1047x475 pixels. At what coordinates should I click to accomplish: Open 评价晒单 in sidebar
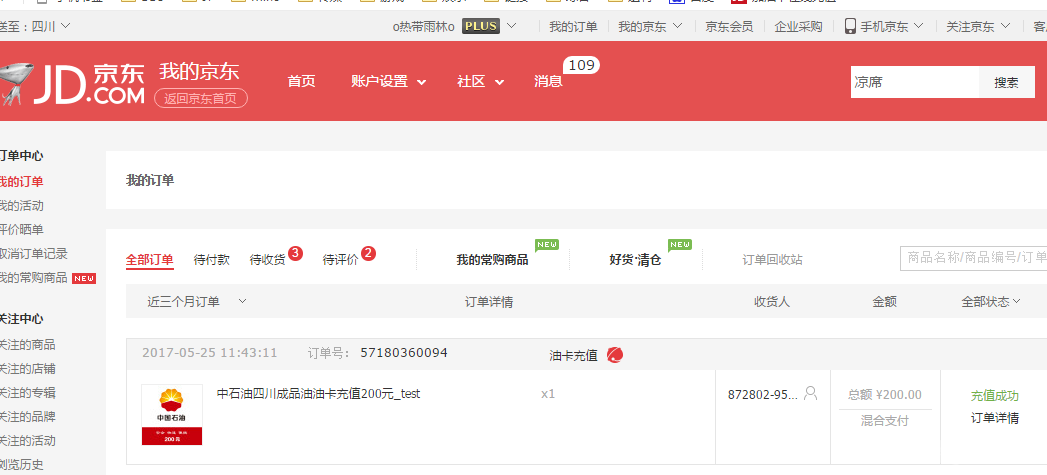tap(21, 229)
